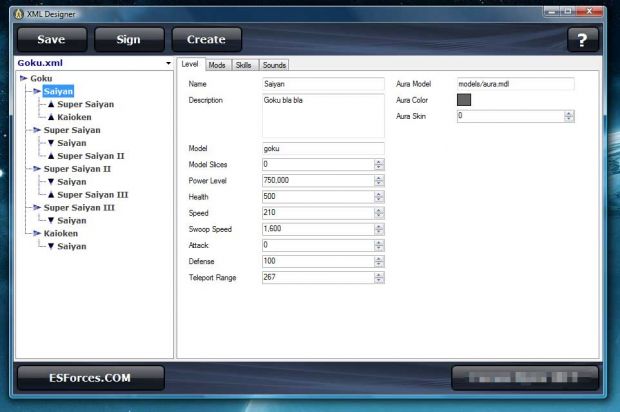
Task: Click the Swoop Speed value 1,600
Action: coord(272,229)
